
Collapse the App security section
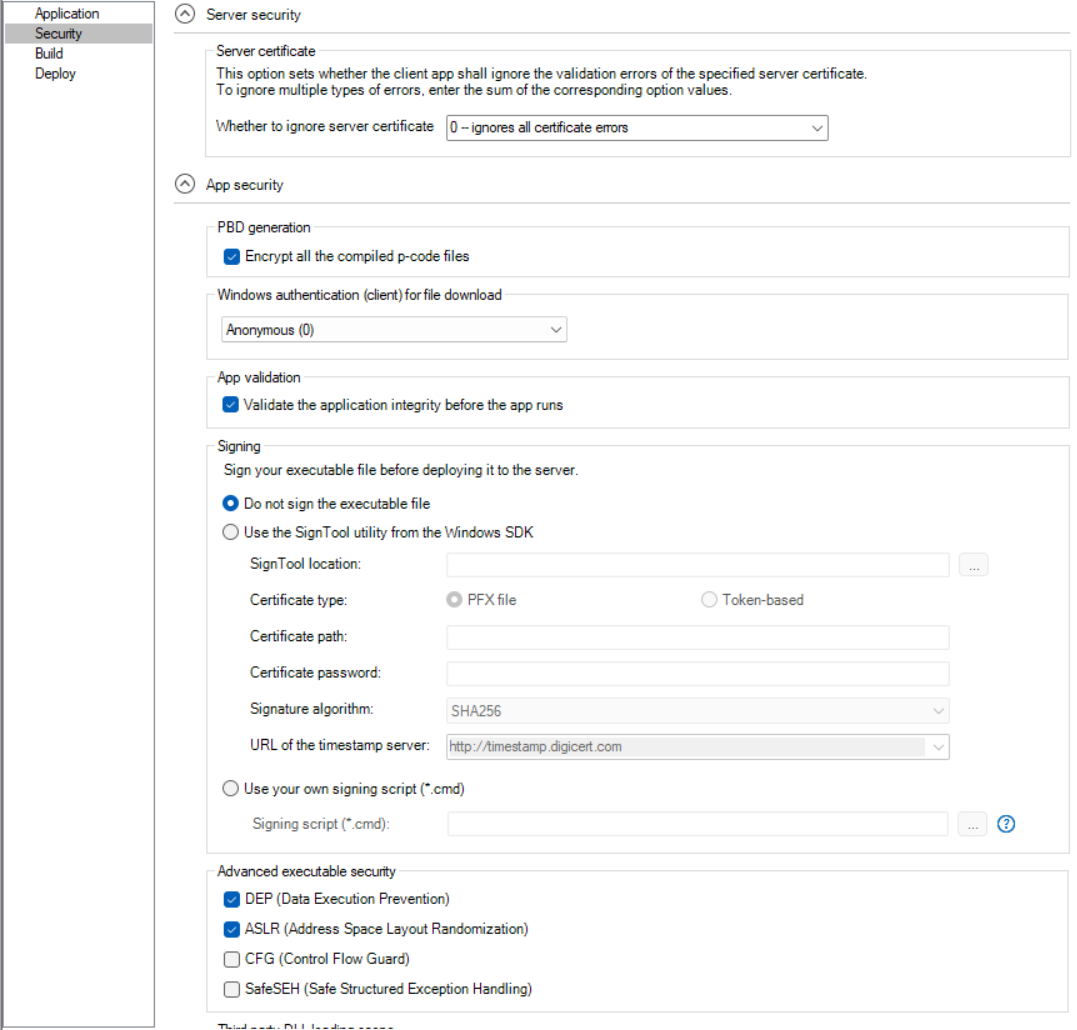pyautogui.click(x=185, y=185)
